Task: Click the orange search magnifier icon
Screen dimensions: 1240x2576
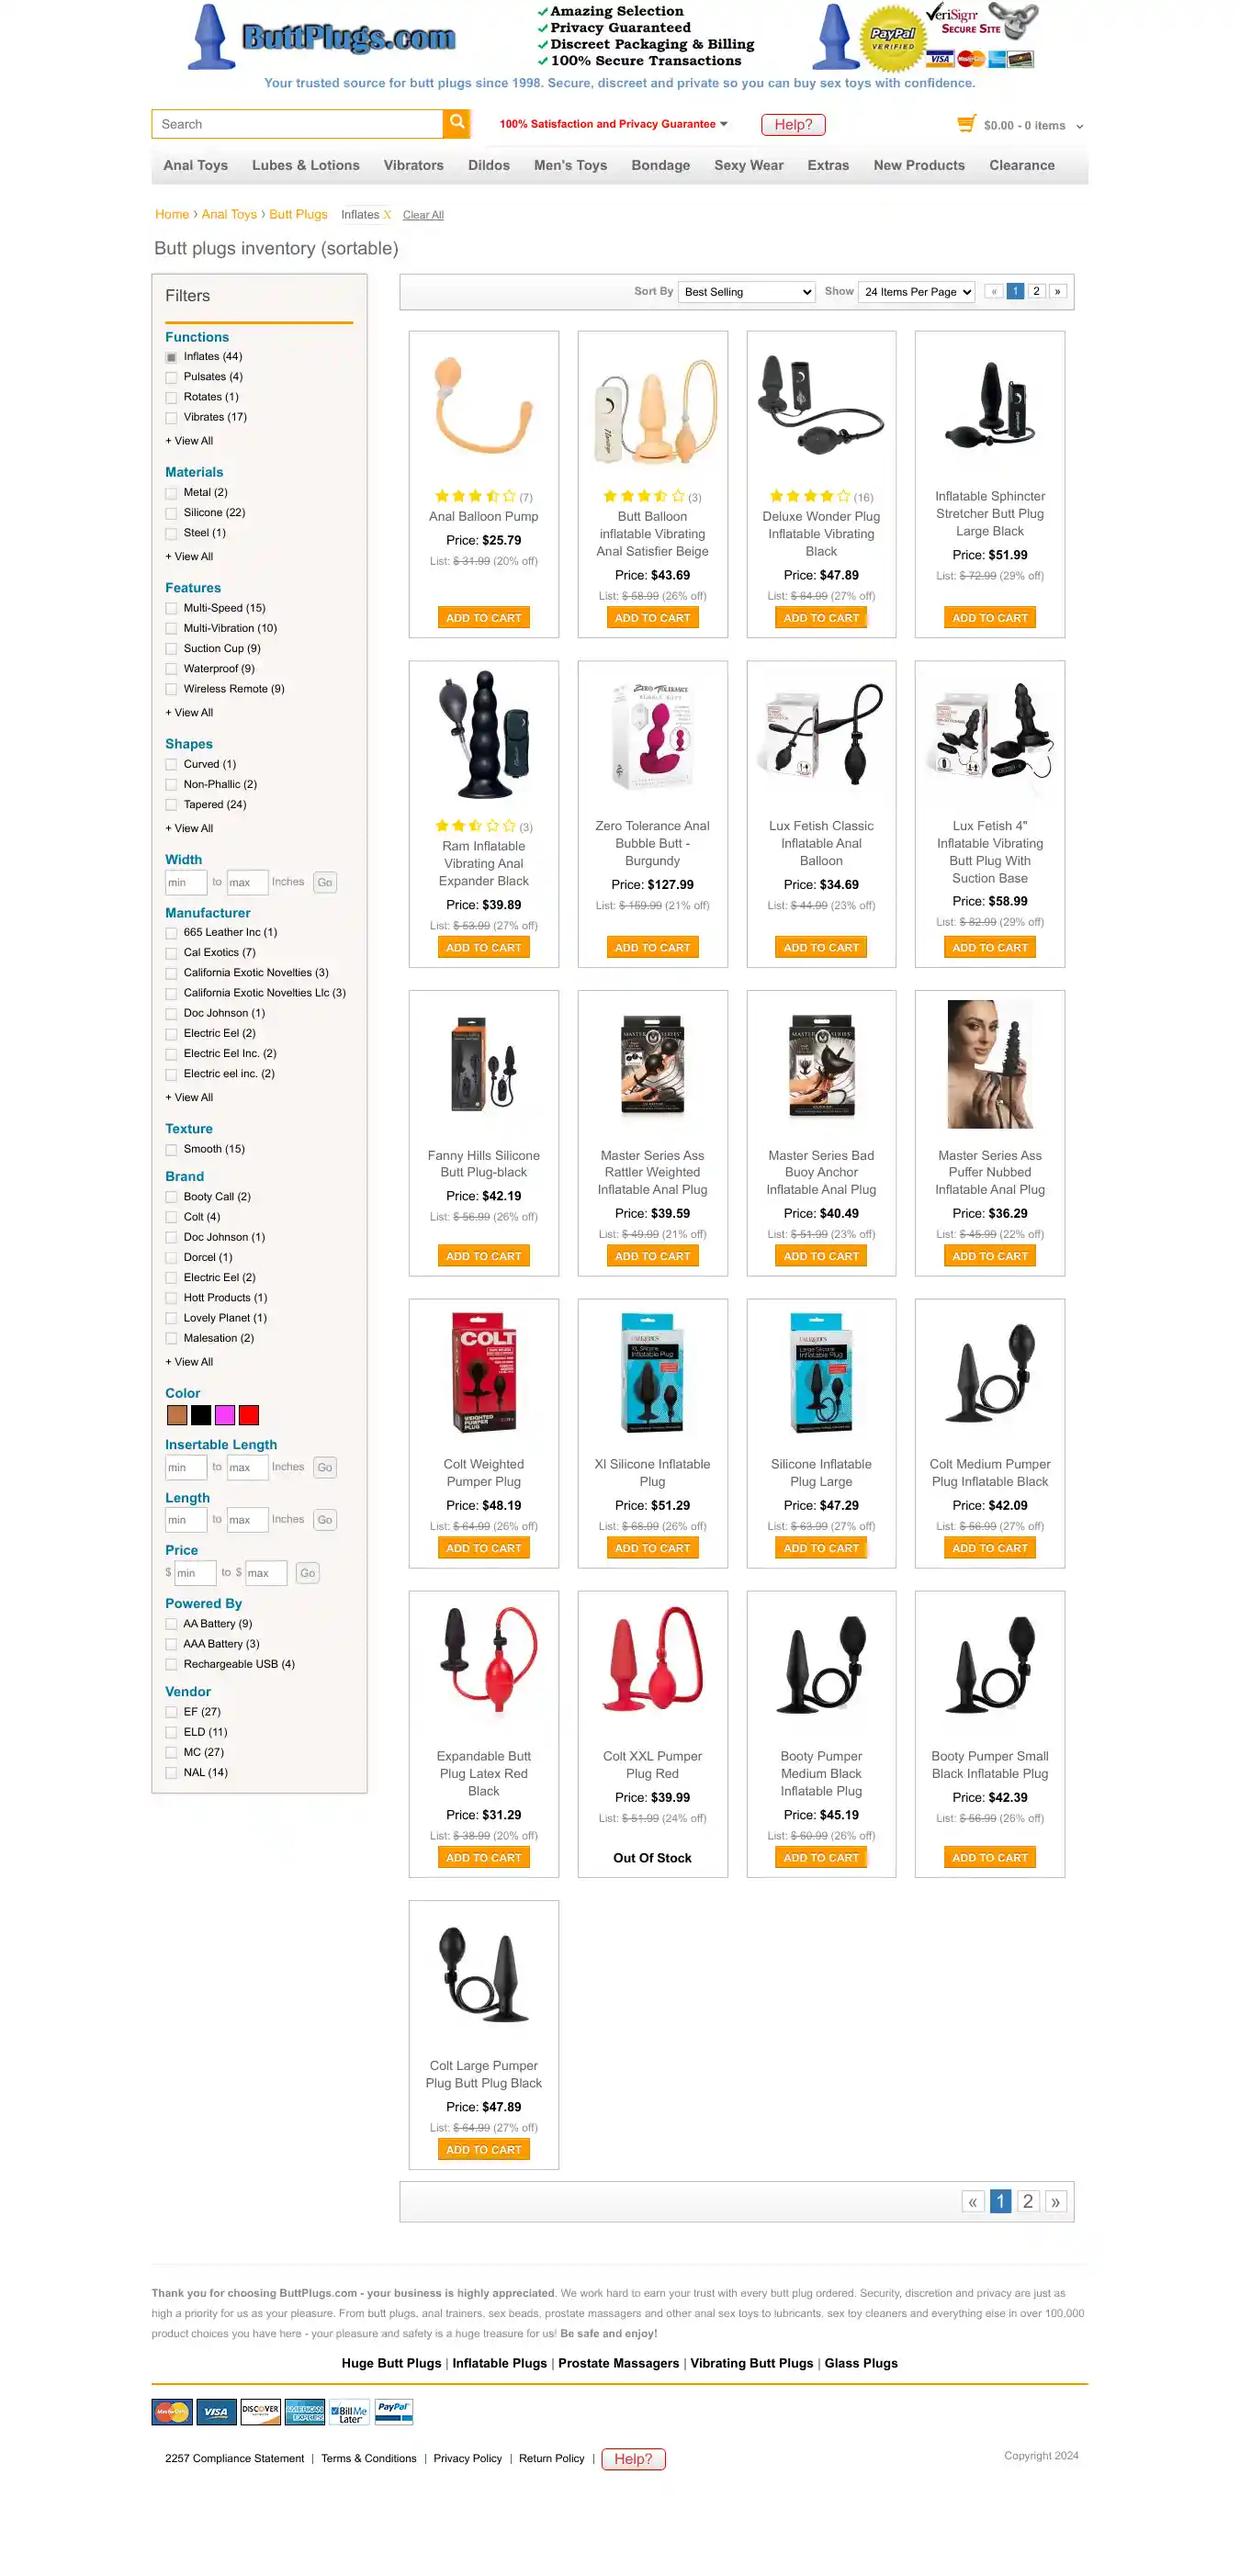Action: point(456,123)
